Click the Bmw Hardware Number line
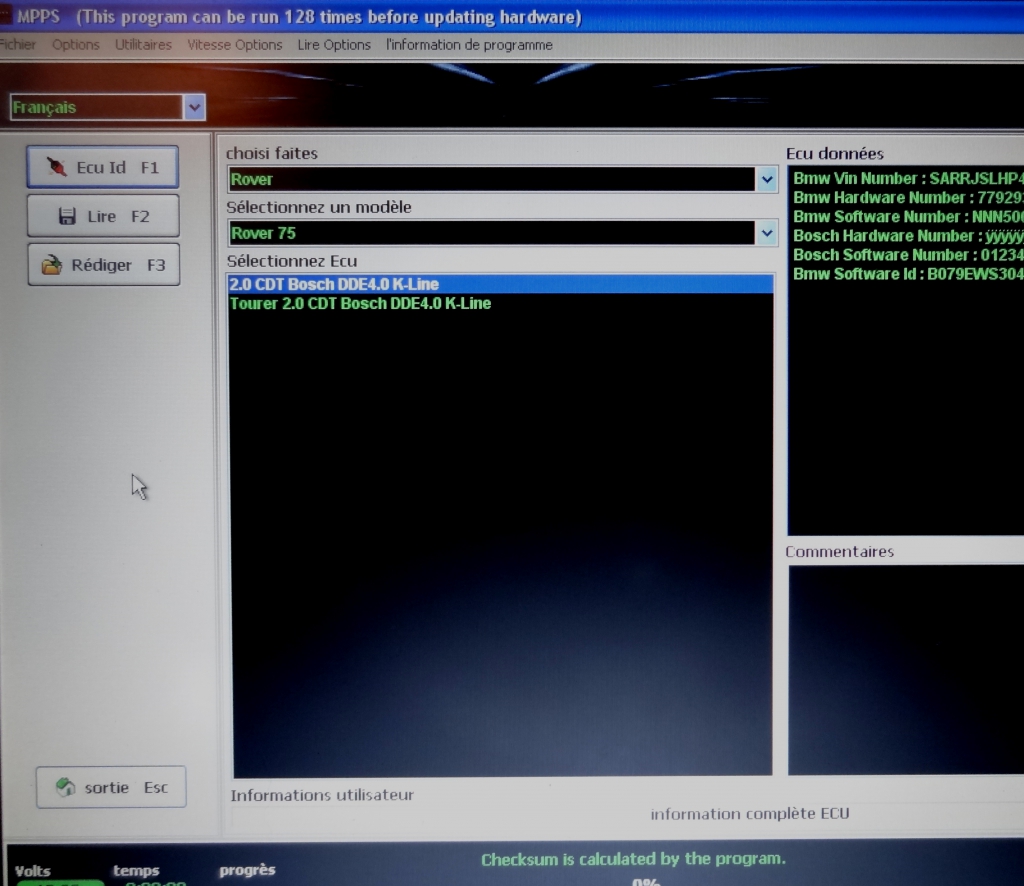 tap(908, 197)
